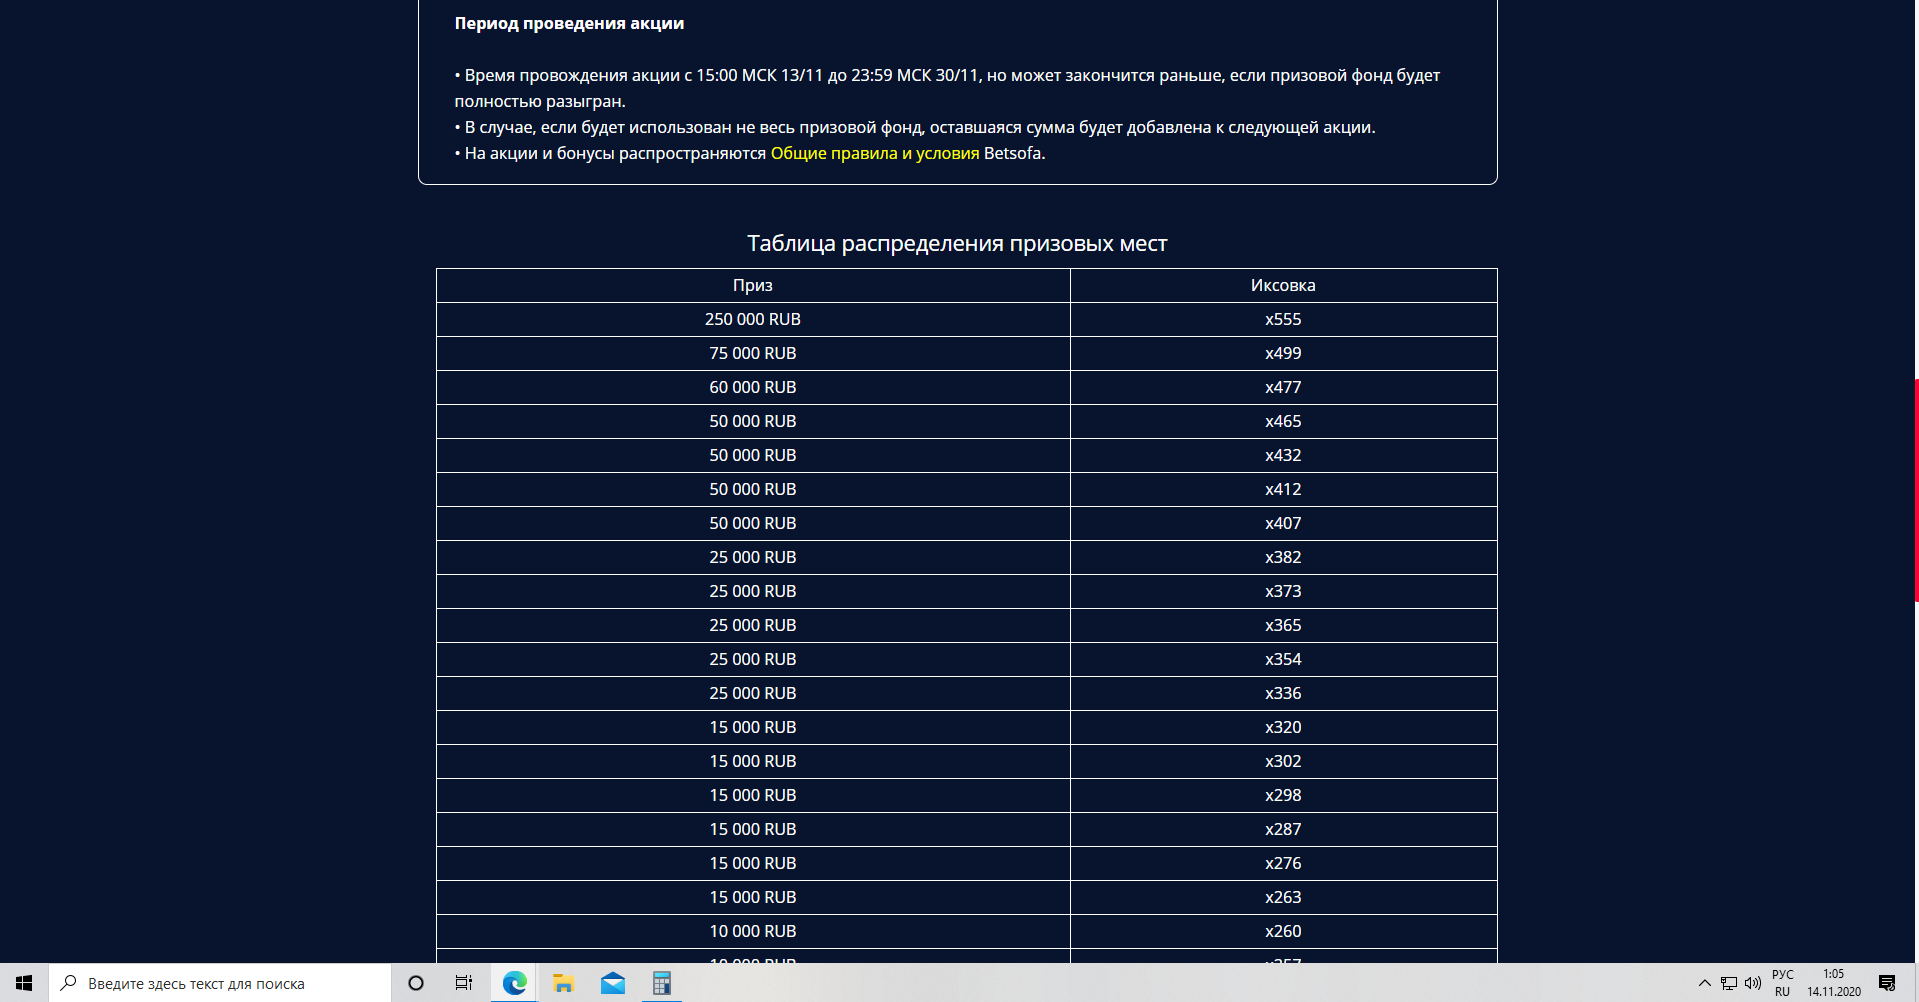The image size is (1919, 1002).
Task: Click the 'x555' multiplier cell
Action: click(1283, 319)
